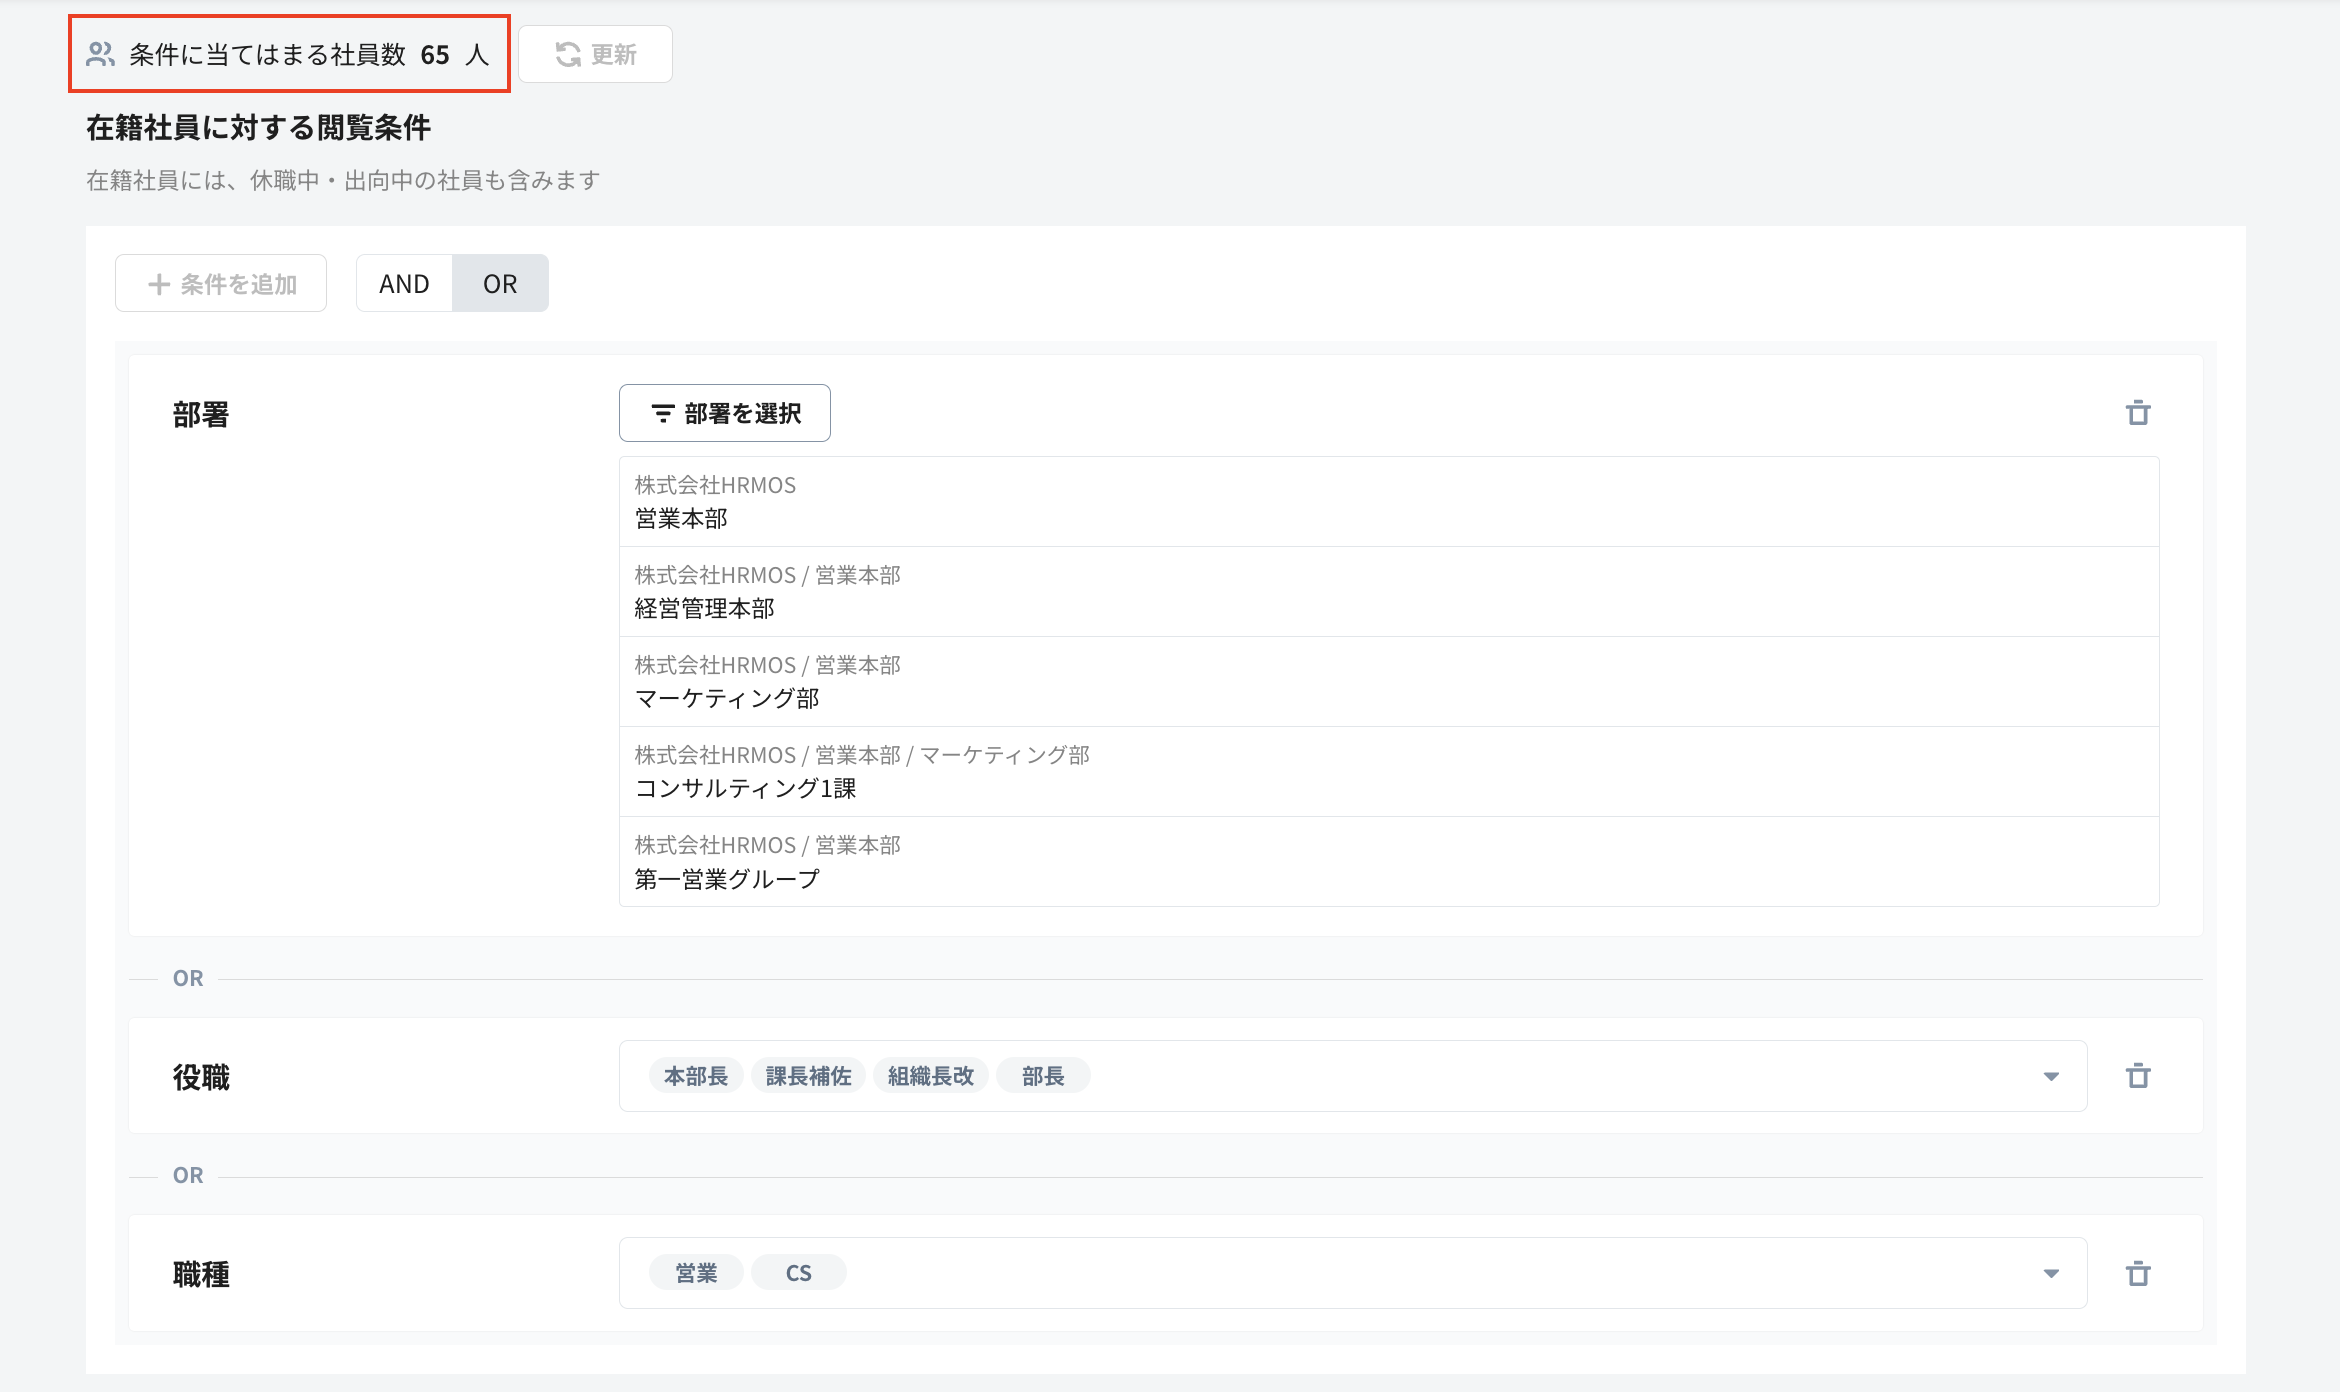Click the 本部長 tag in 役職
Image resolution: width=2340 pixels, height=1392 pixels.
click(696, 1076)
